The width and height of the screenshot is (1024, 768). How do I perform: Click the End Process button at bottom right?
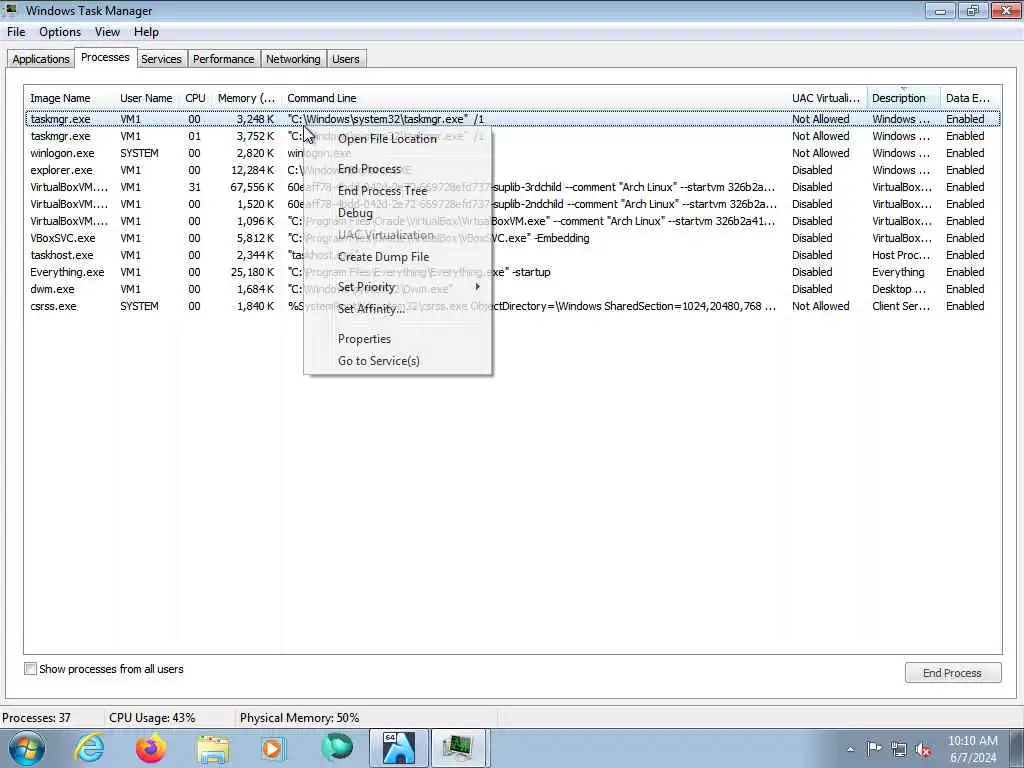coord(952,673)
